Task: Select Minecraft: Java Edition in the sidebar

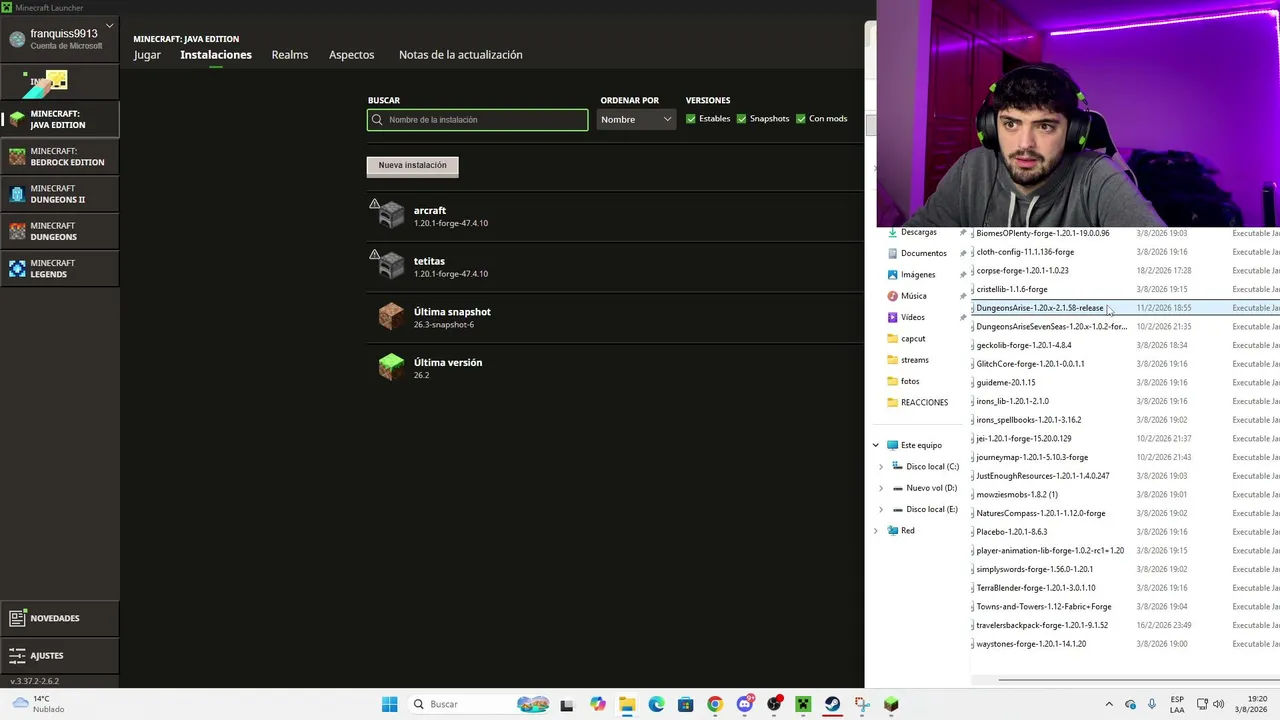Action: pyautogui.click(x=59, y=119)
